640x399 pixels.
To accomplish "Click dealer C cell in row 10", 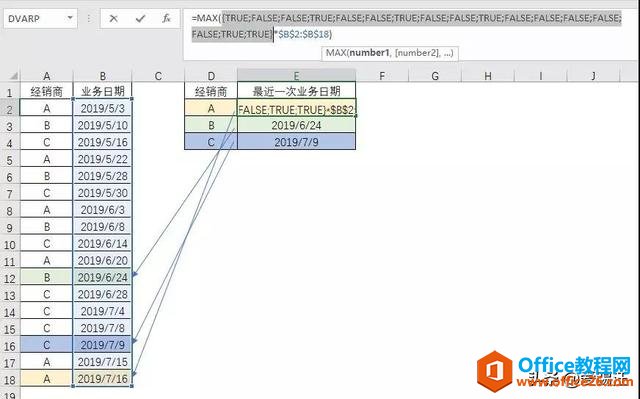I will (x=47, y=244).
